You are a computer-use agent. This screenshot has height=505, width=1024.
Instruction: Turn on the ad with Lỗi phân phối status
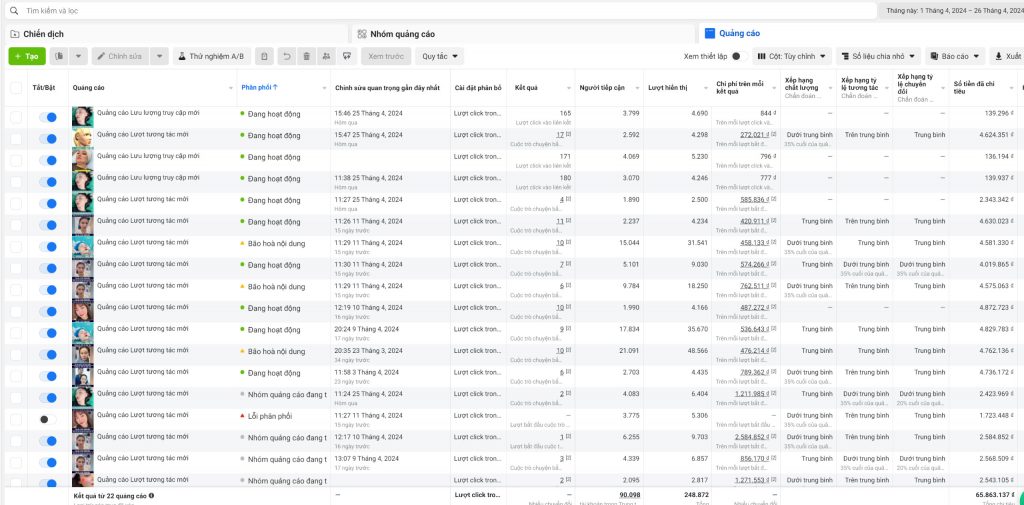pos(48,419)
